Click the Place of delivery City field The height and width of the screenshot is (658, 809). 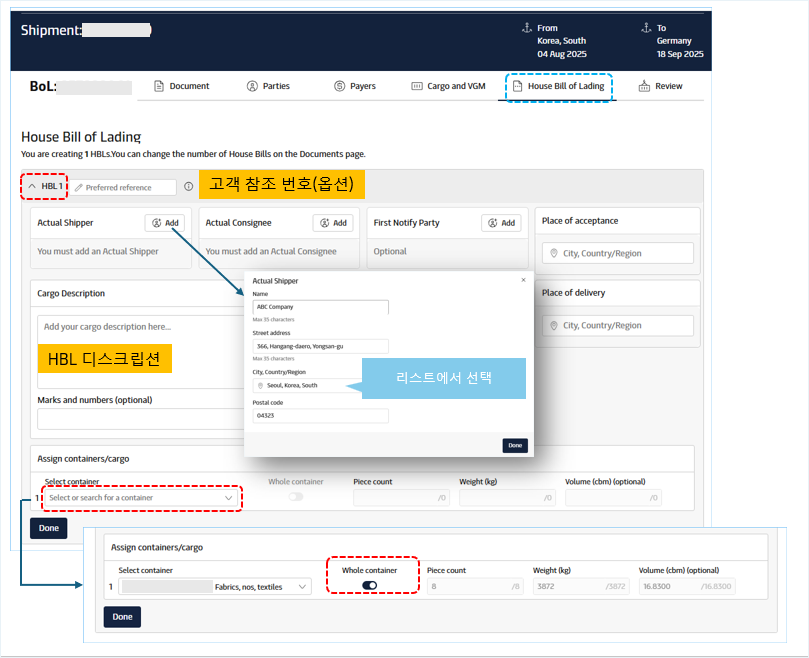click(x=617, y=325)
